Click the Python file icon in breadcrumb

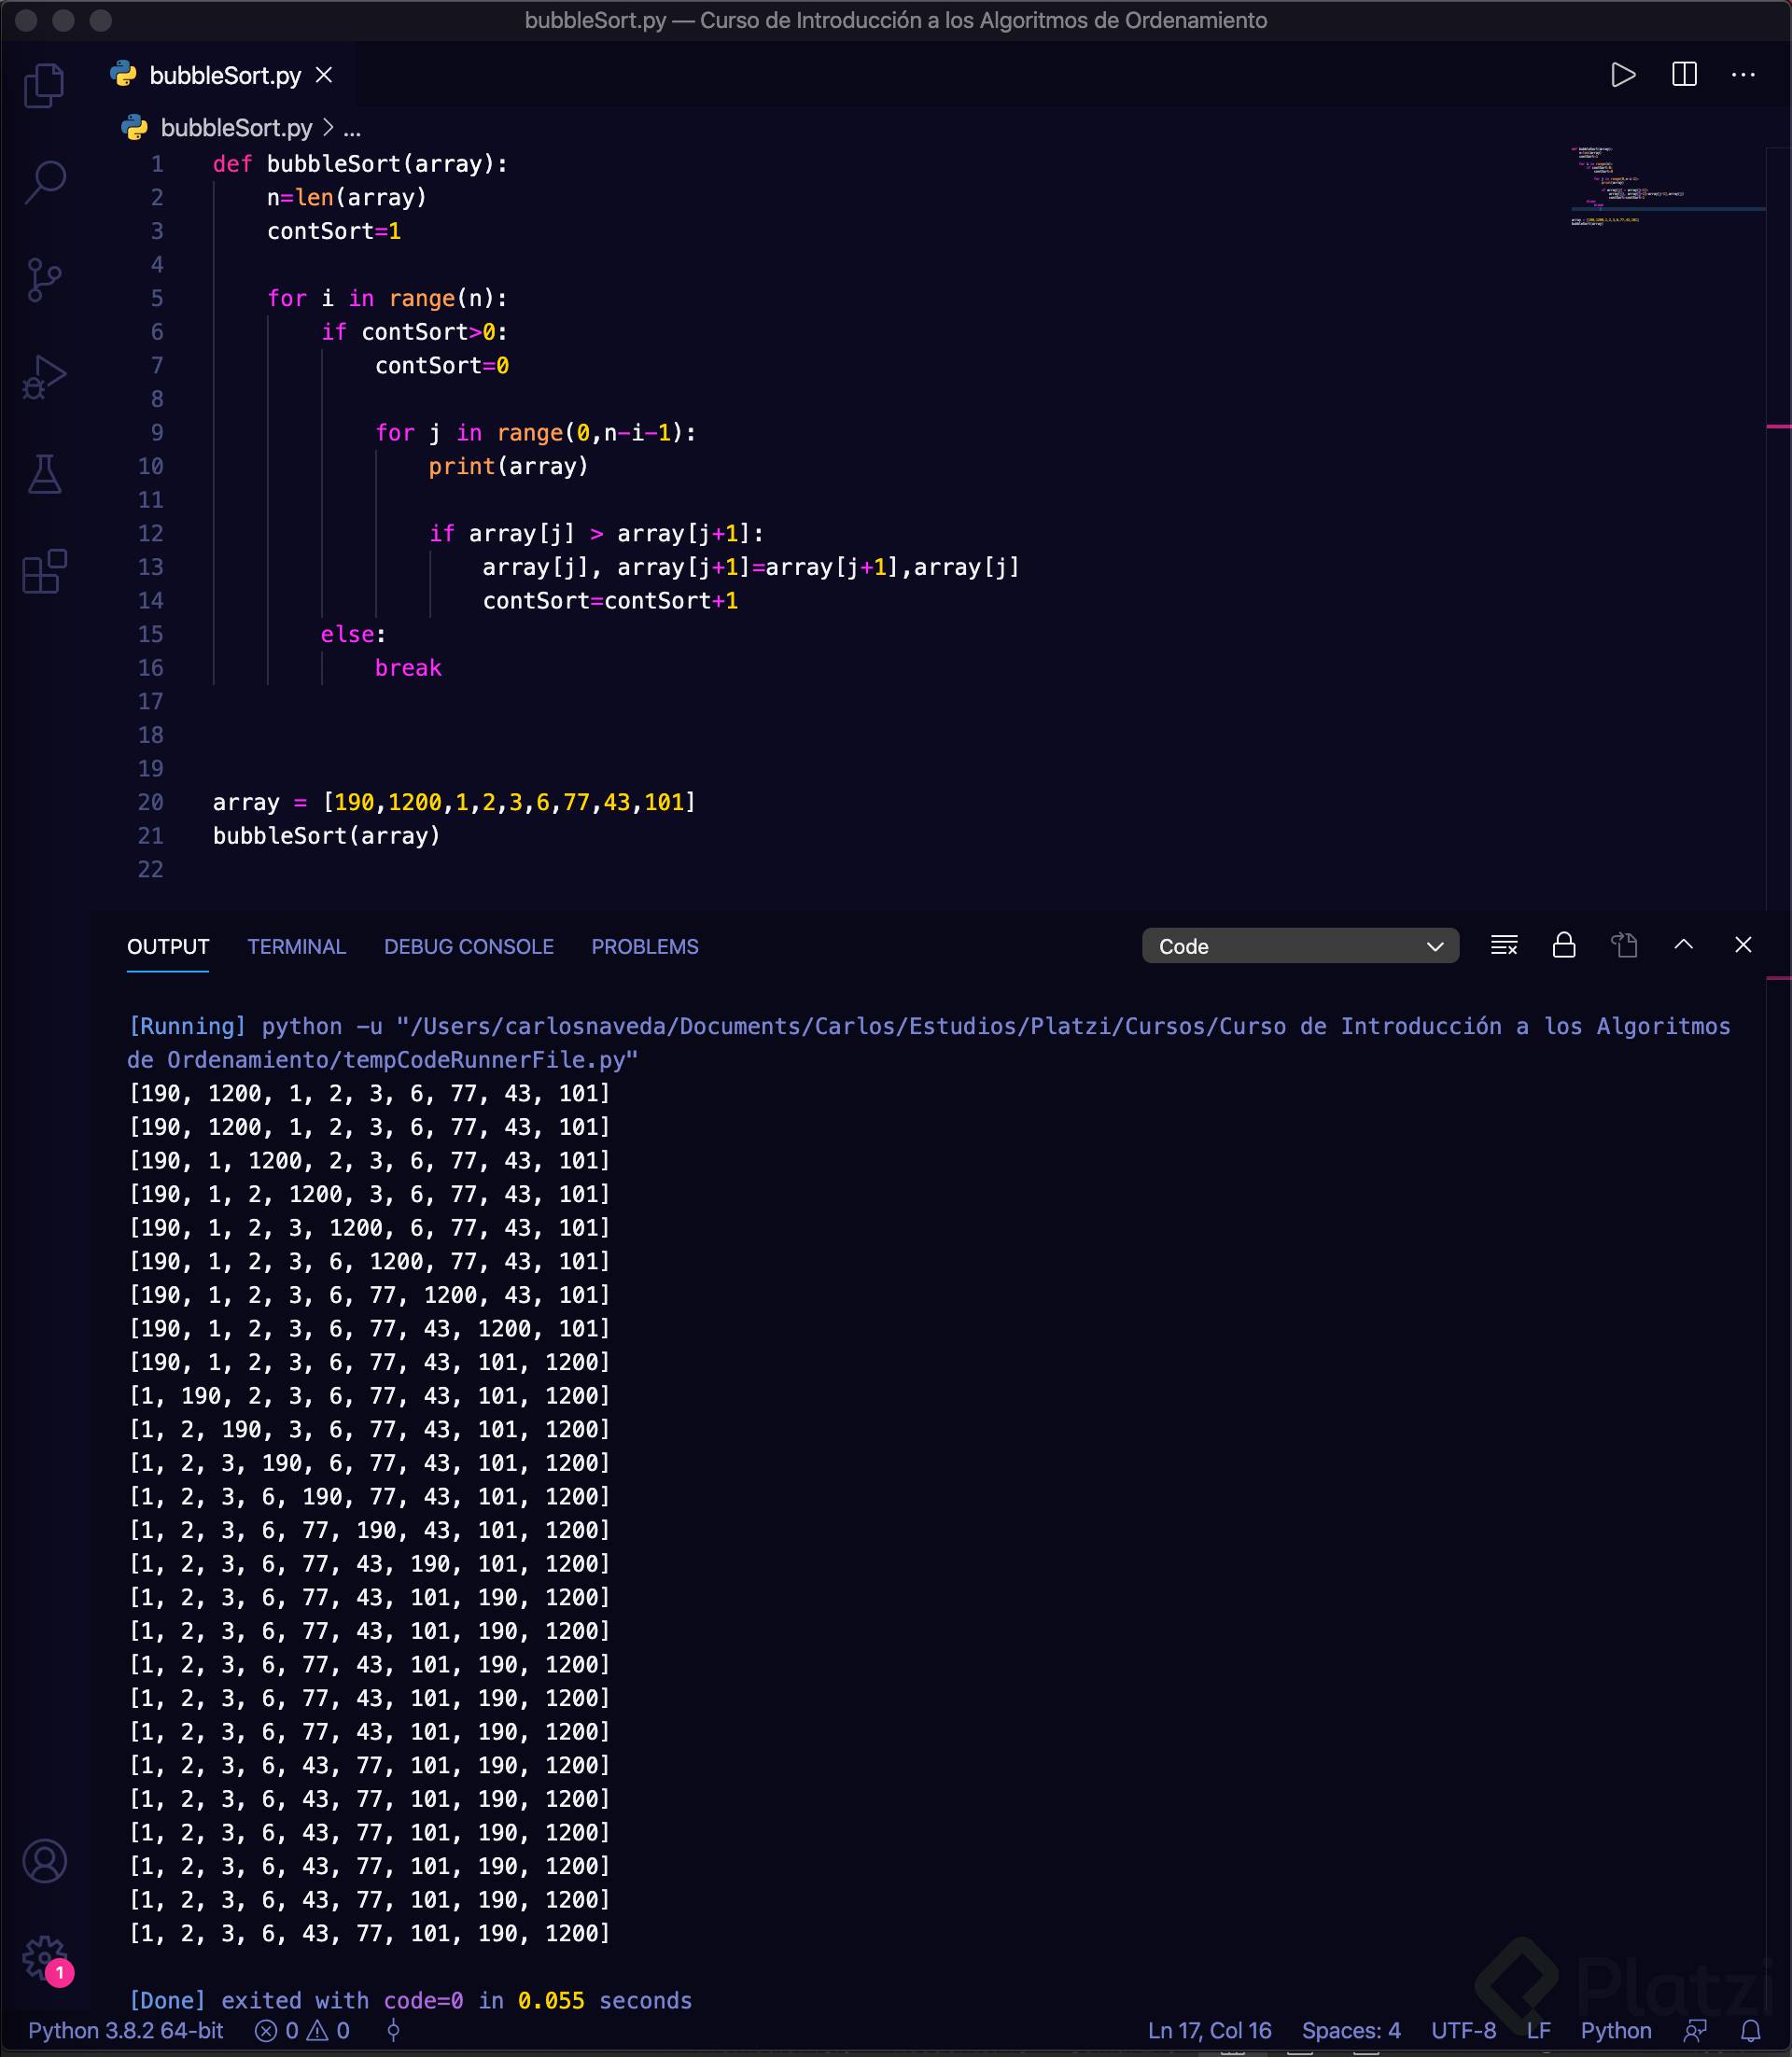click(x=134, y=128)
